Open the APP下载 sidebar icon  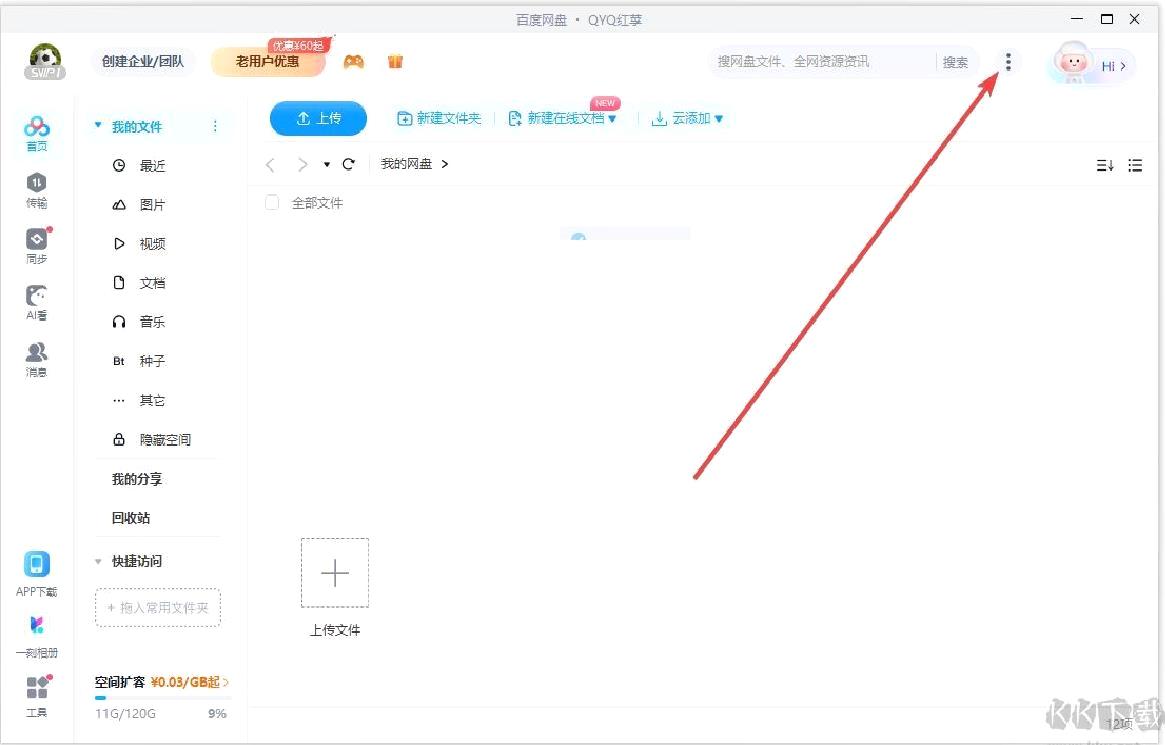36,574
